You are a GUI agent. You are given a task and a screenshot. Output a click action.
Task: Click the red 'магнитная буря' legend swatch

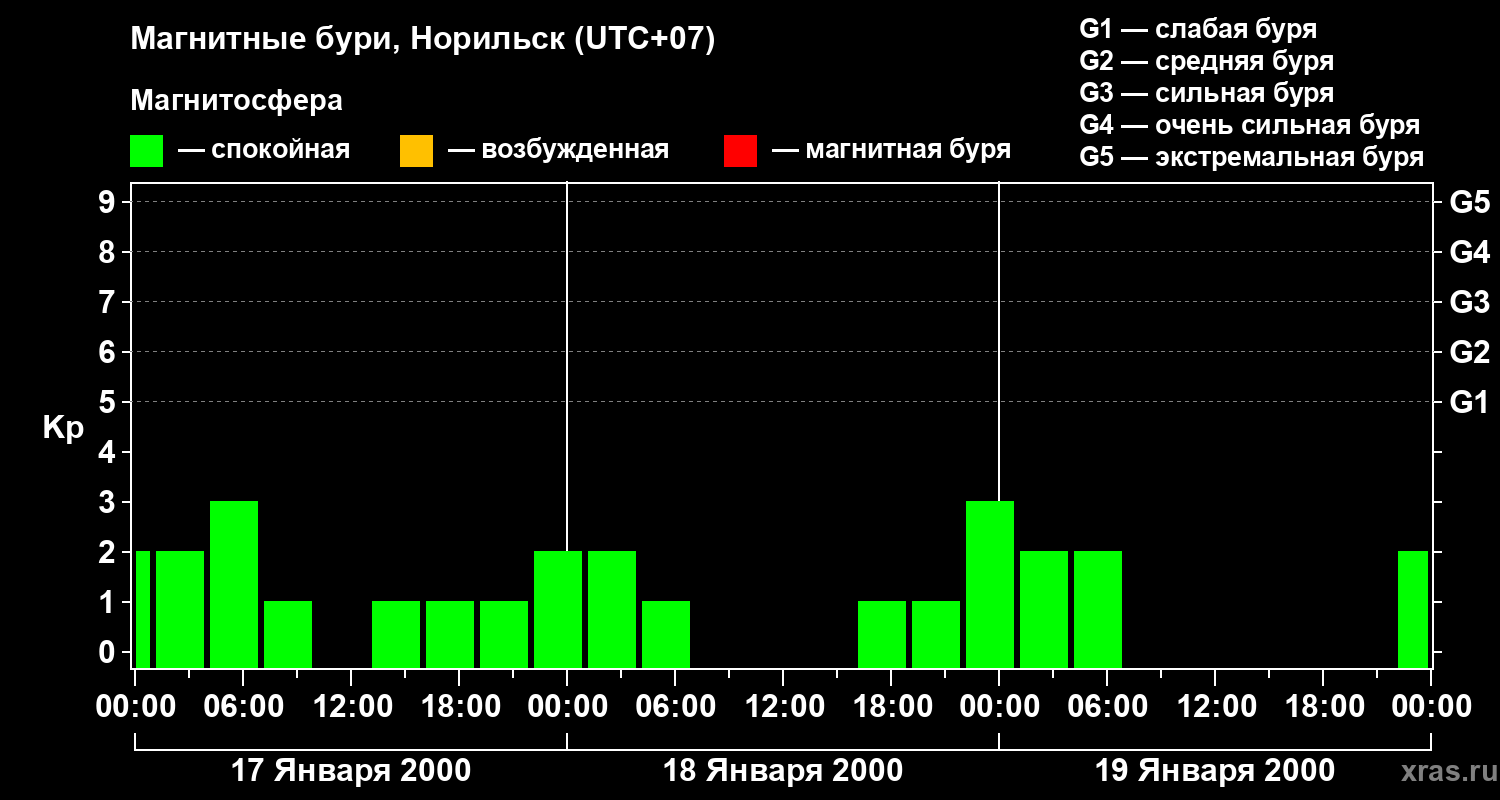coord(740,151)
